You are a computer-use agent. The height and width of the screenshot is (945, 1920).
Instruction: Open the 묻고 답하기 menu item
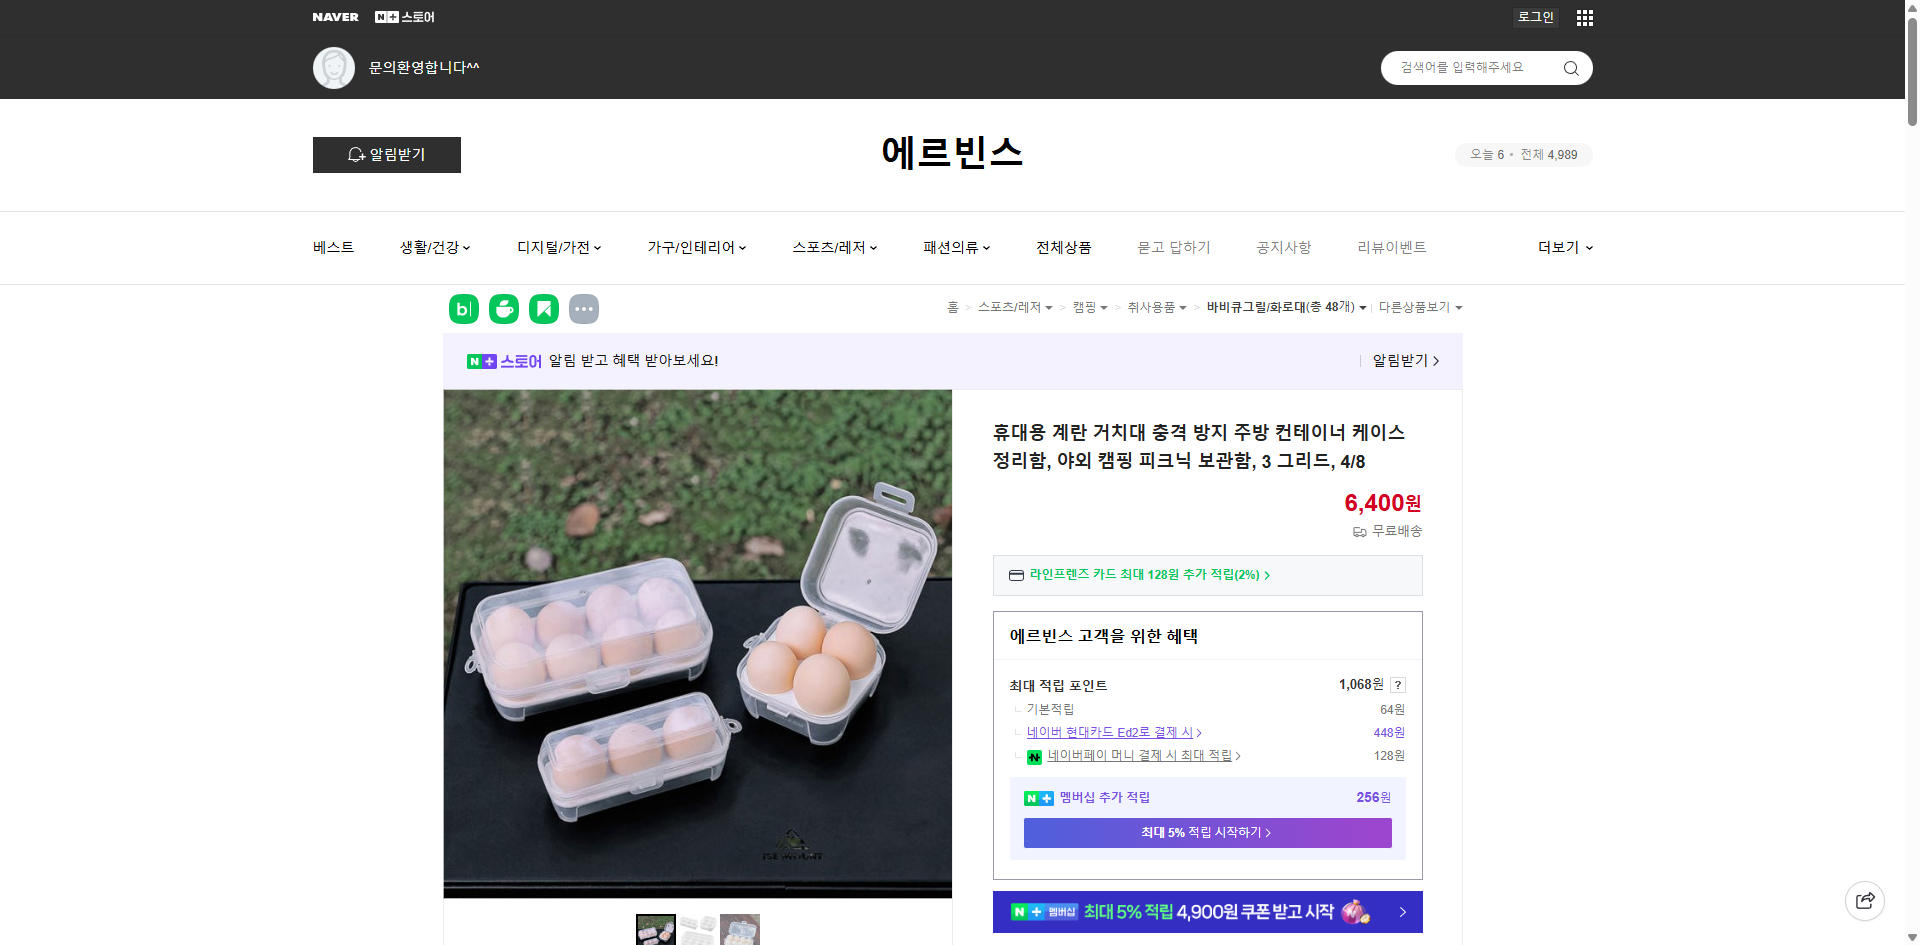pos(1174,247)
